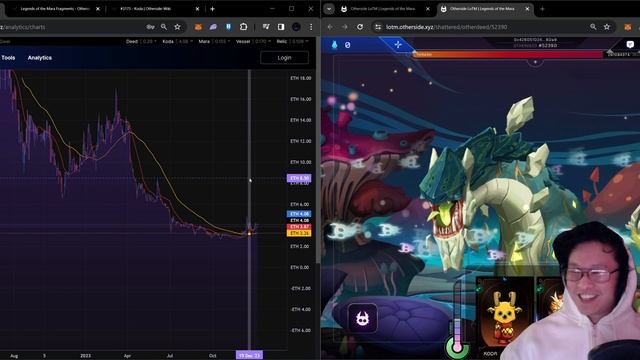The image size is (640, 360).
Task: Open the Koda price dropdown
Action: pyautogui.click(x=178, y=41)
